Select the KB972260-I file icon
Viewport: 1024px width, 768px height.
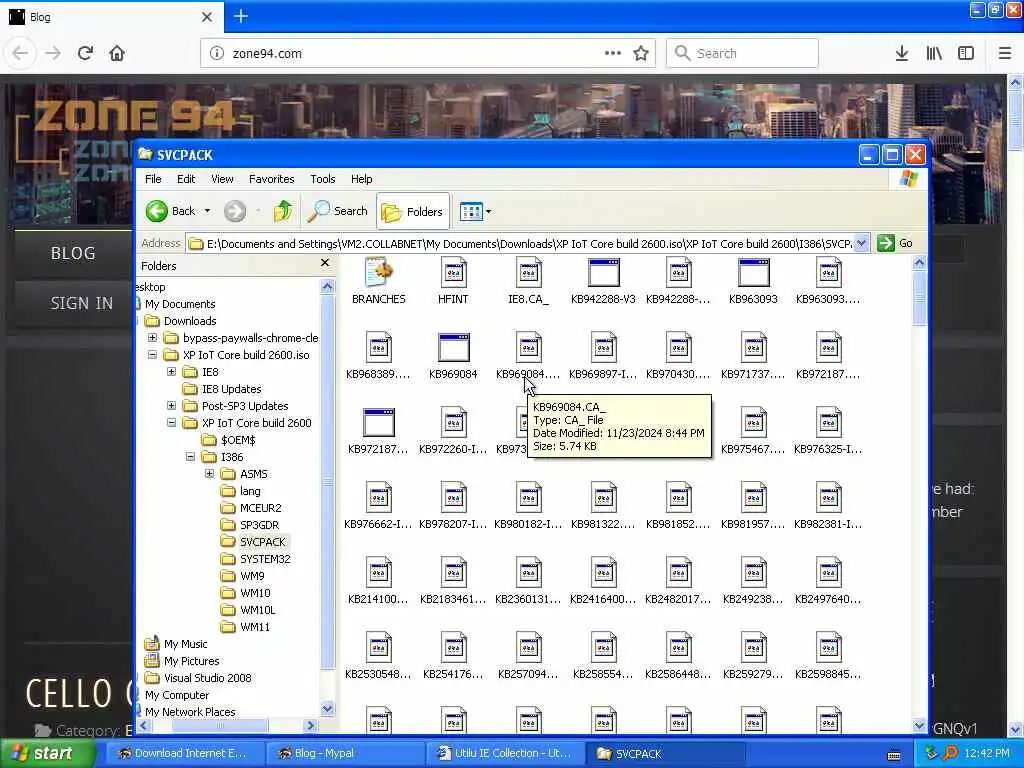[453, 423]
